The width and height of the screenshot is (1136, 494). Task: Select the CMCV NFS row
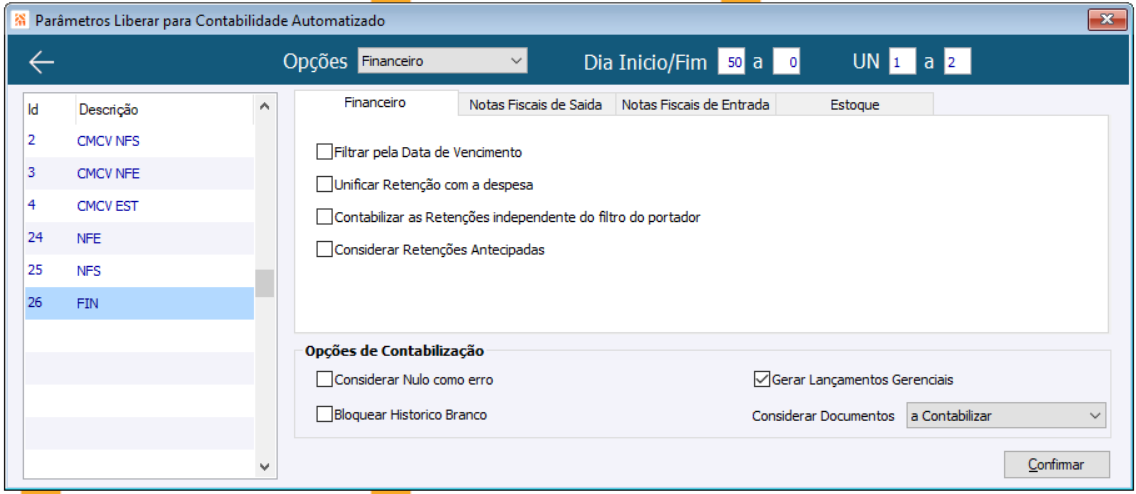point(108,141)
